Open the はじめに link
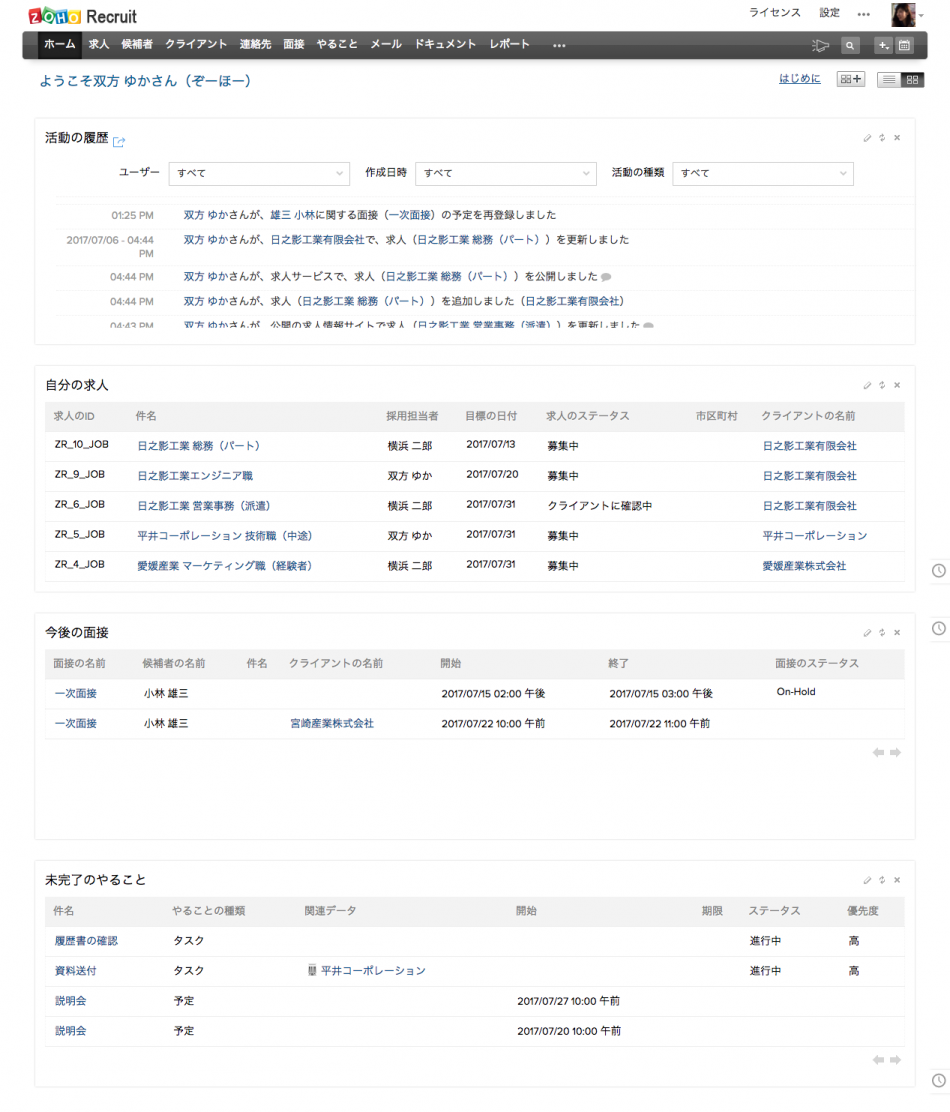The image size is (950, 1112). point(799,78)
